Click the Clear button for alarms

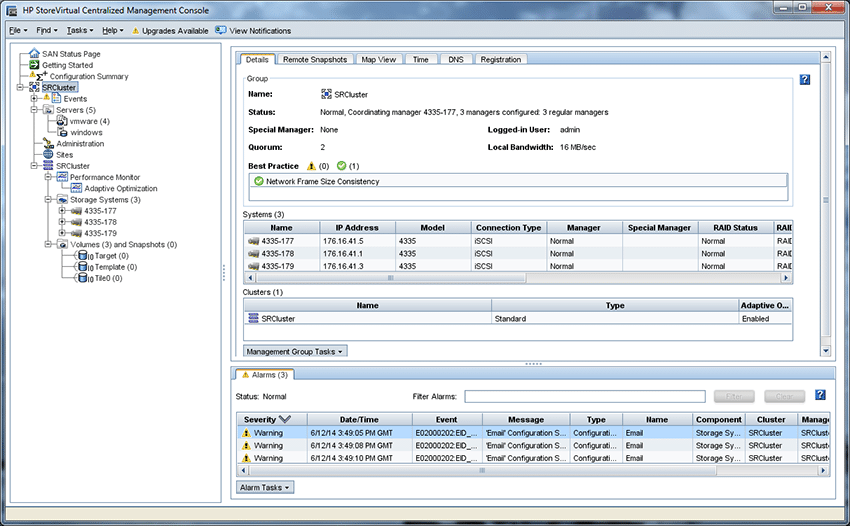(784, 396)
